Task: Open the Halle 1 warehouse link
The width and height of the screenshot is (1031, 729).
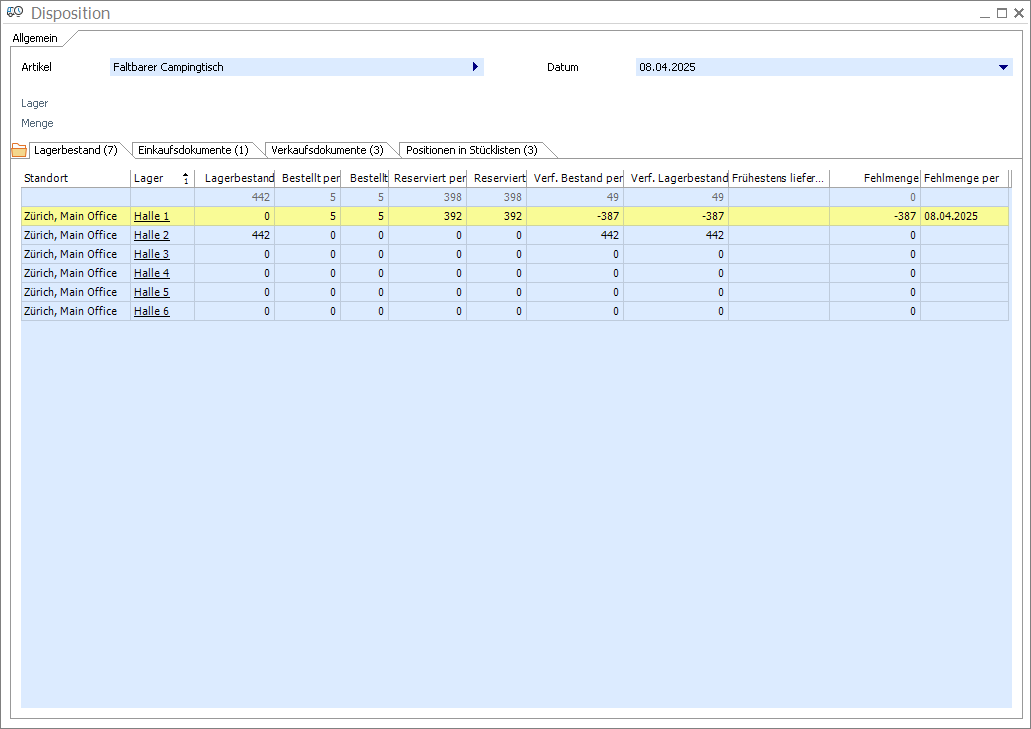Action: 151,216
